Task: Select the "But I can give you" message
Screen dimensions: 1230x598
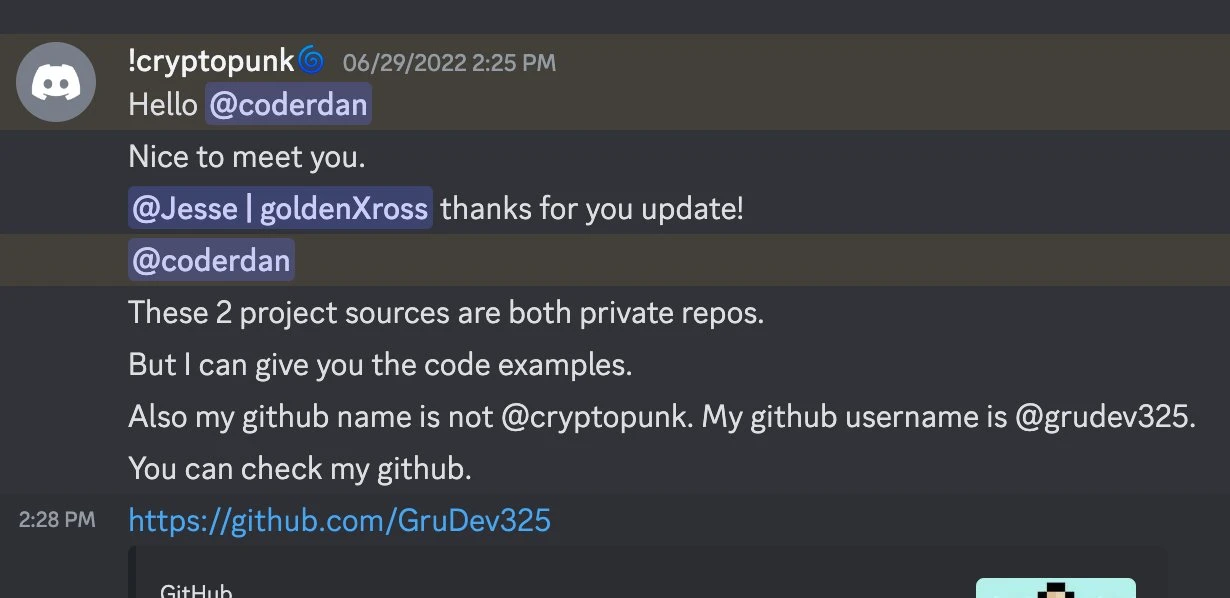Action: (380, 365)
